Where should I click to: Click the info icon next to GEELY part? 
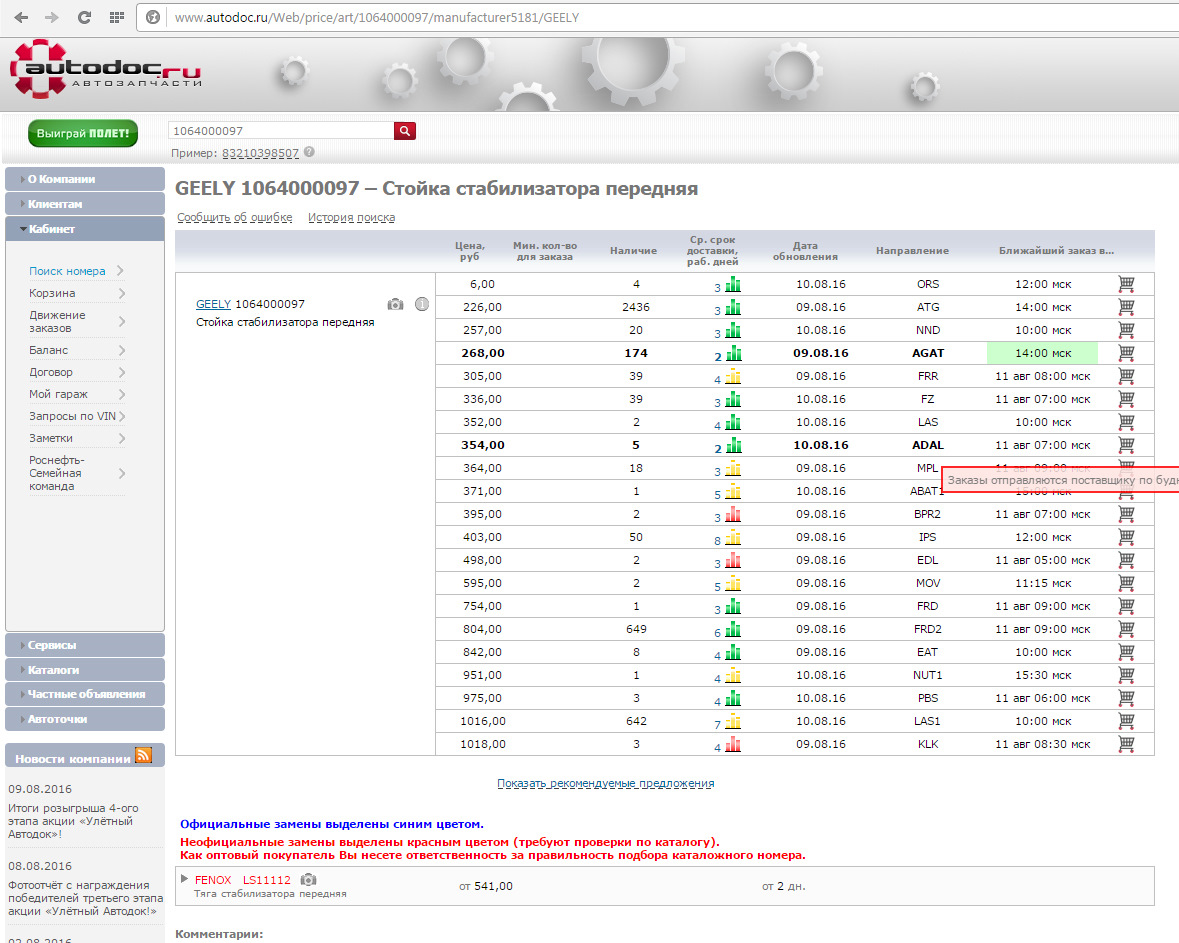point(422,304)
